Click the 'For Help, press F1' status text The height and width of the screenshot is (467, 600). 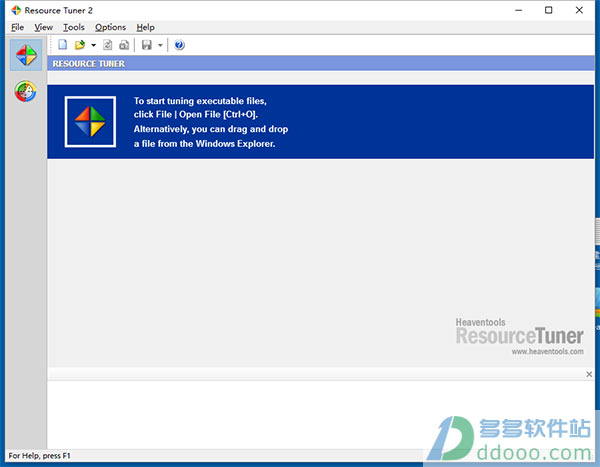tap(39, 456)
